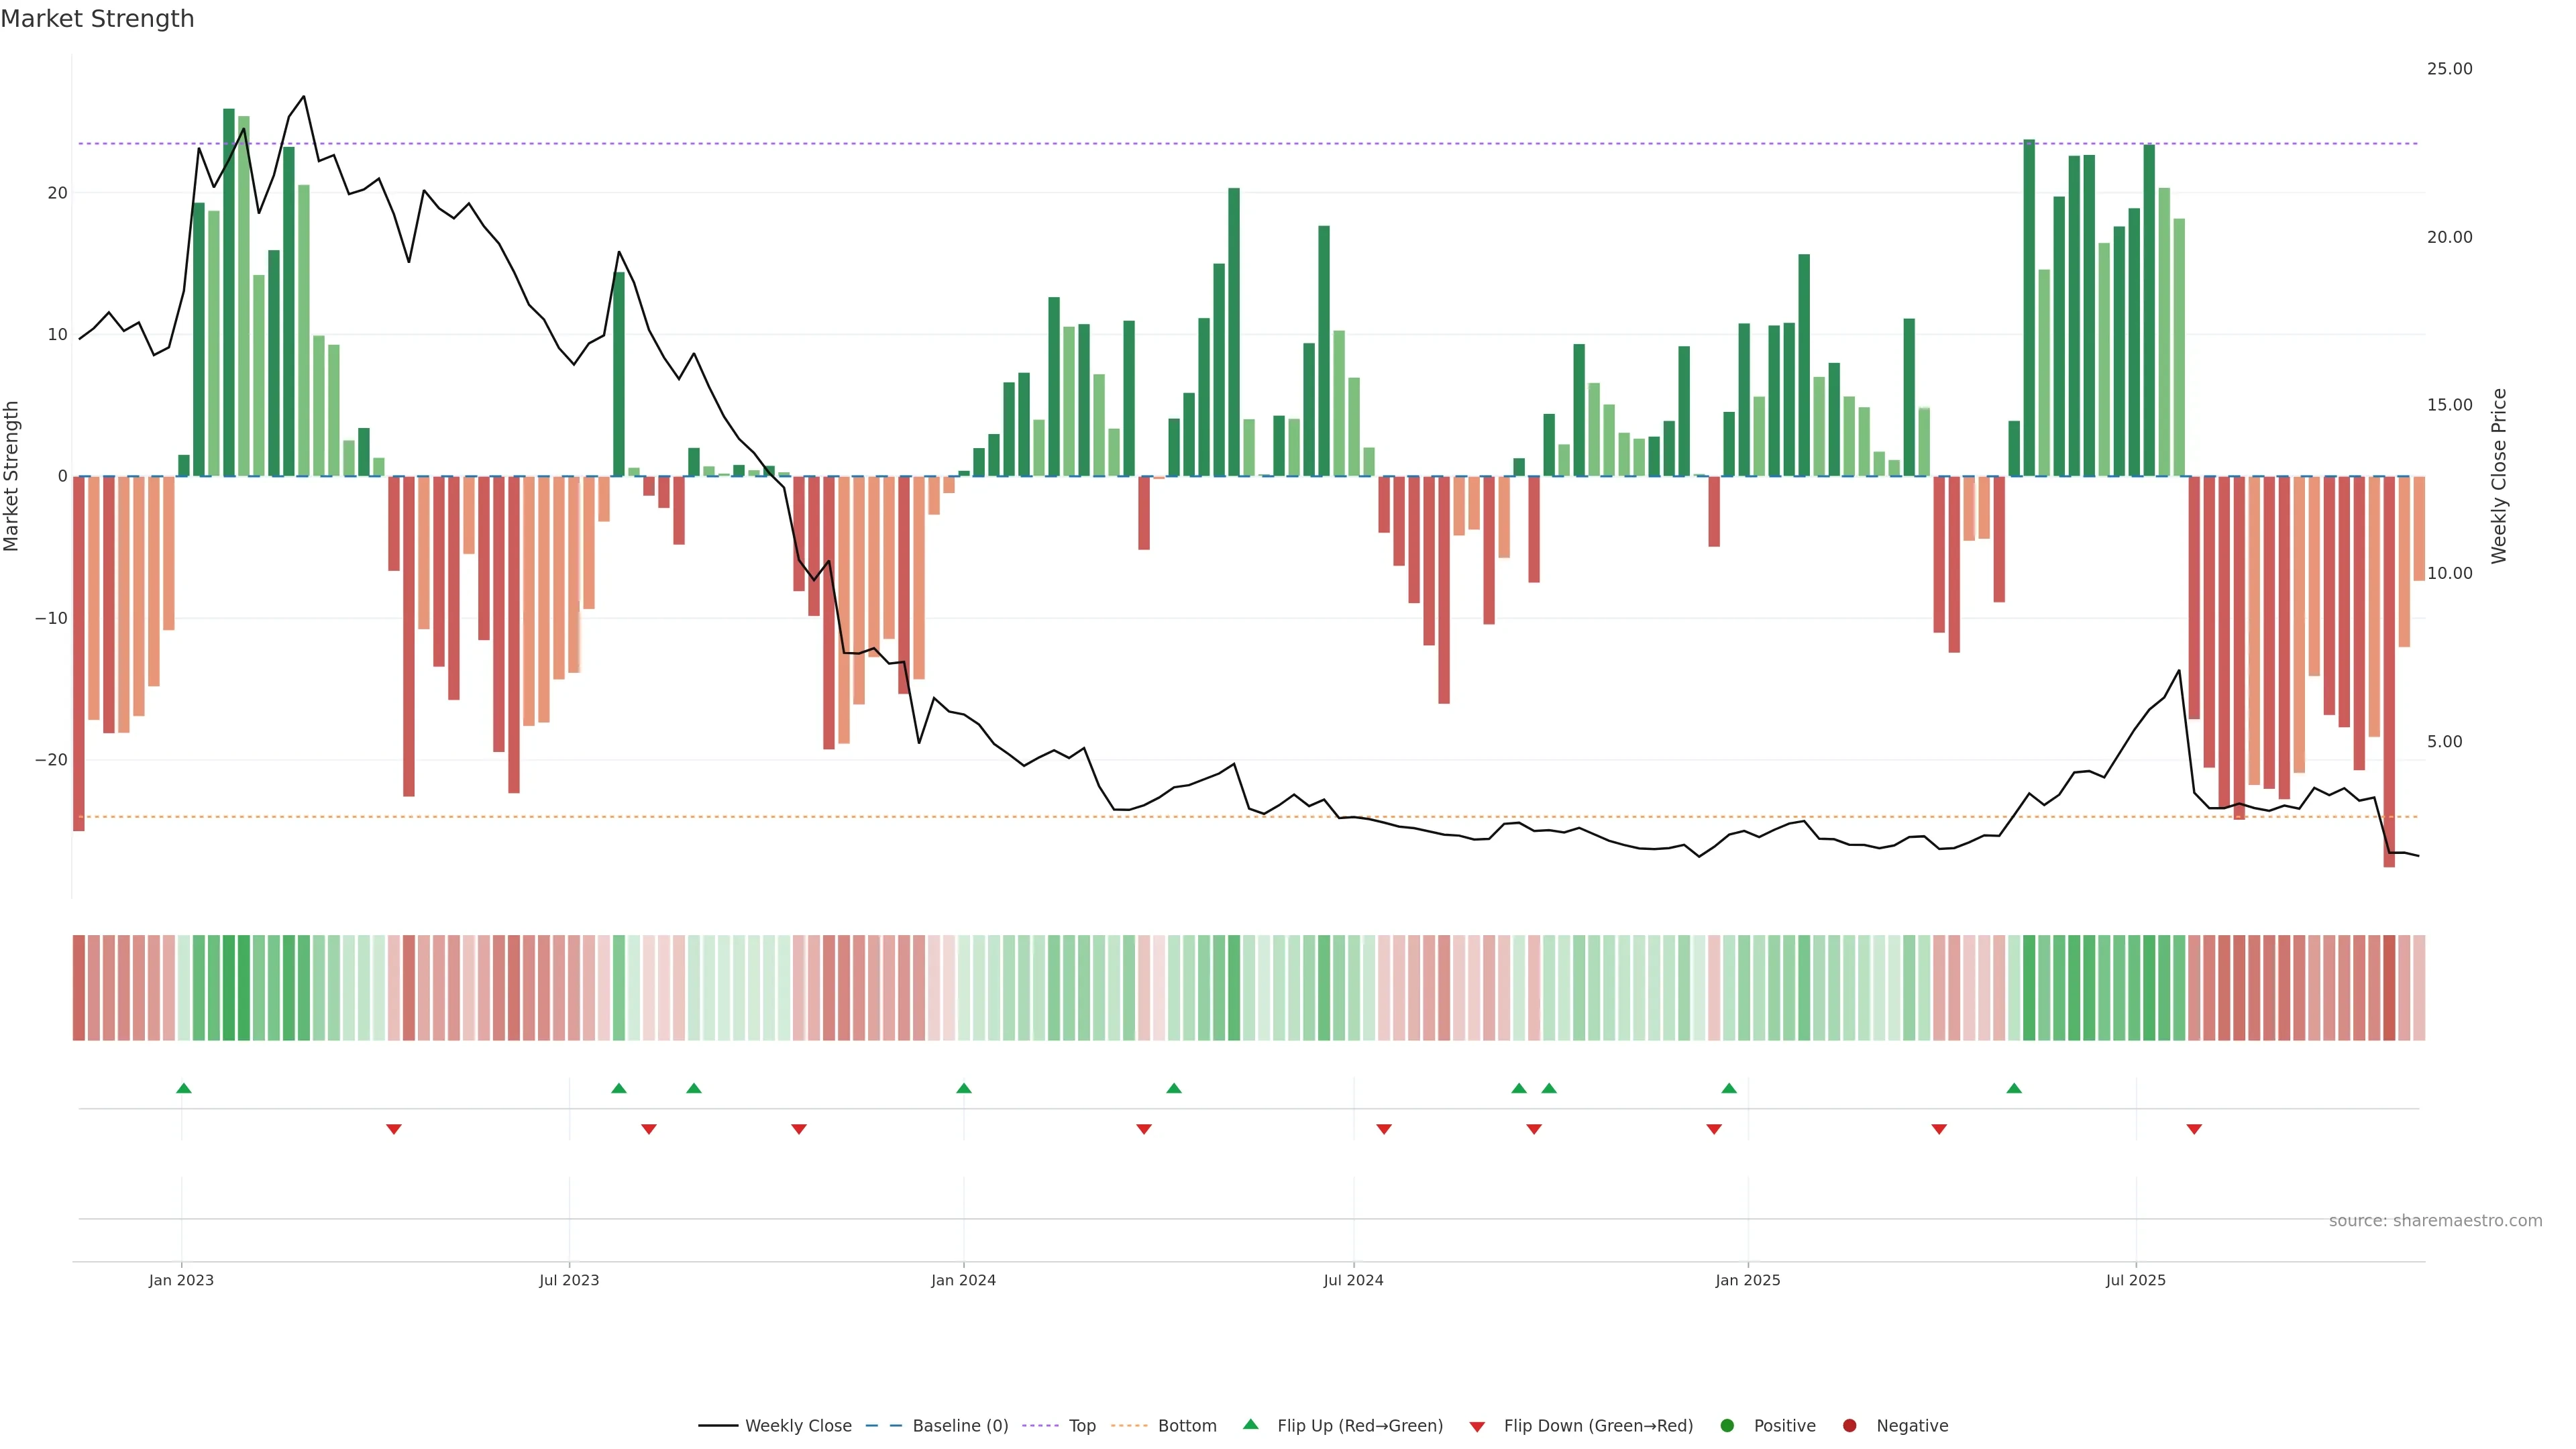
Task: Click the Jan 2025 x-axis label
Action: click(x=1747, y=1280)
